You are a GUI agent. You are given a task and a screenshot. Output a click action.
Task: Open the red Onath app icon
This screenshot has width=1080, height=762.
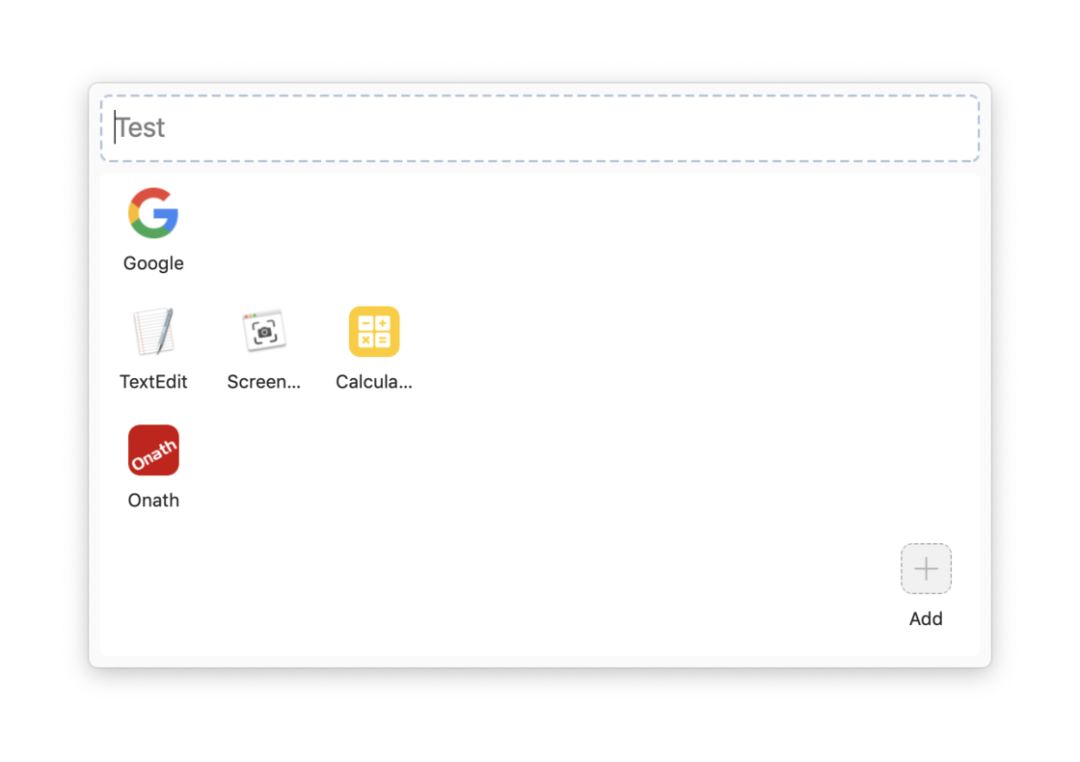click(x=153, y=450)
